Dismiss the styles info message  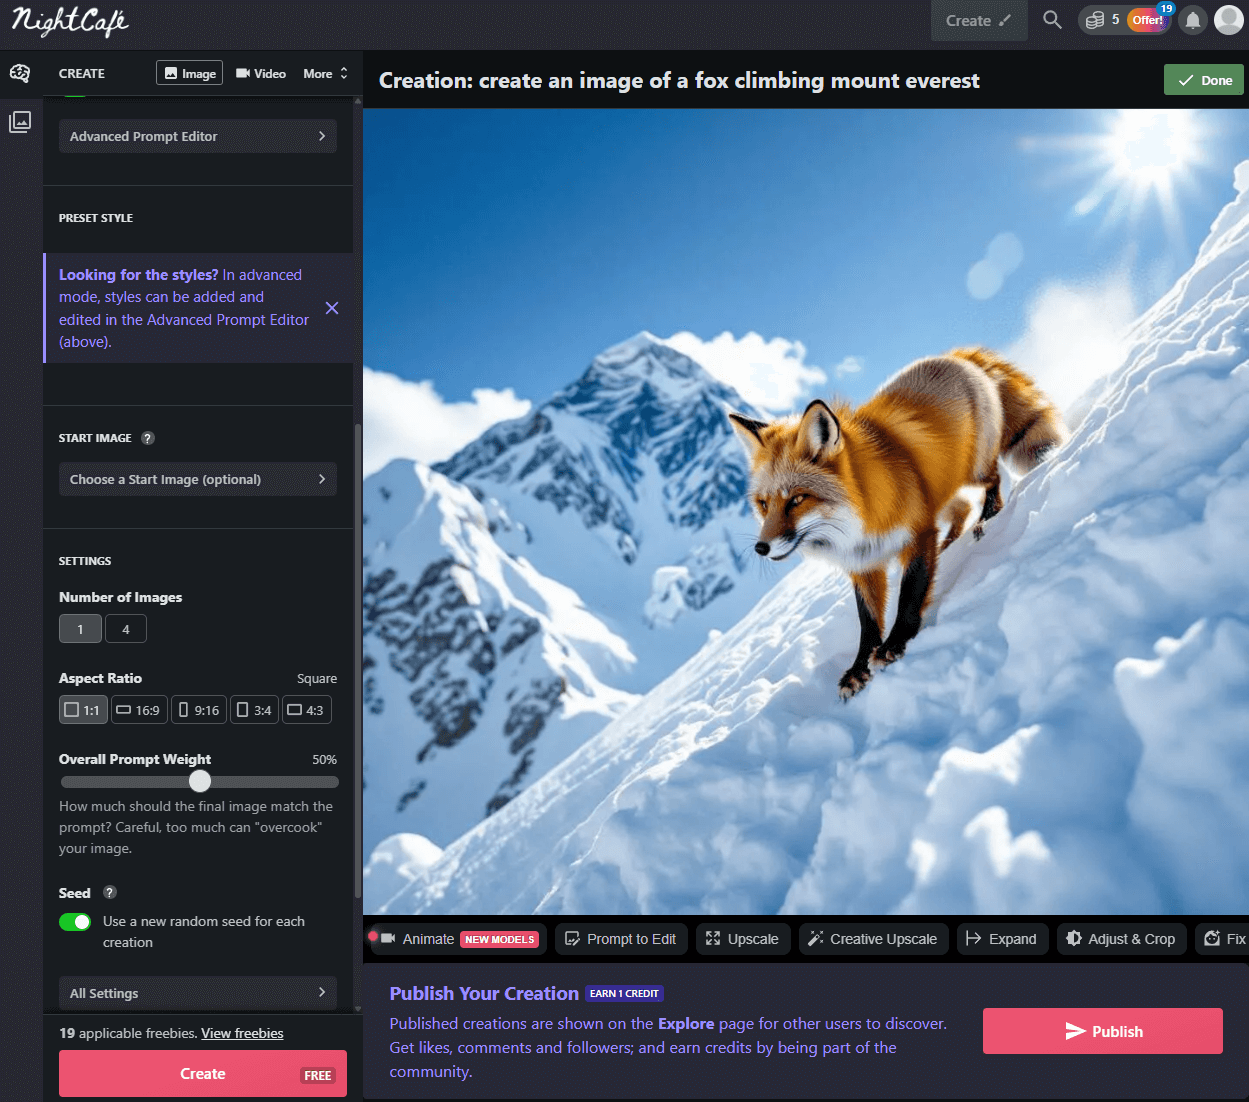(332, 308)
